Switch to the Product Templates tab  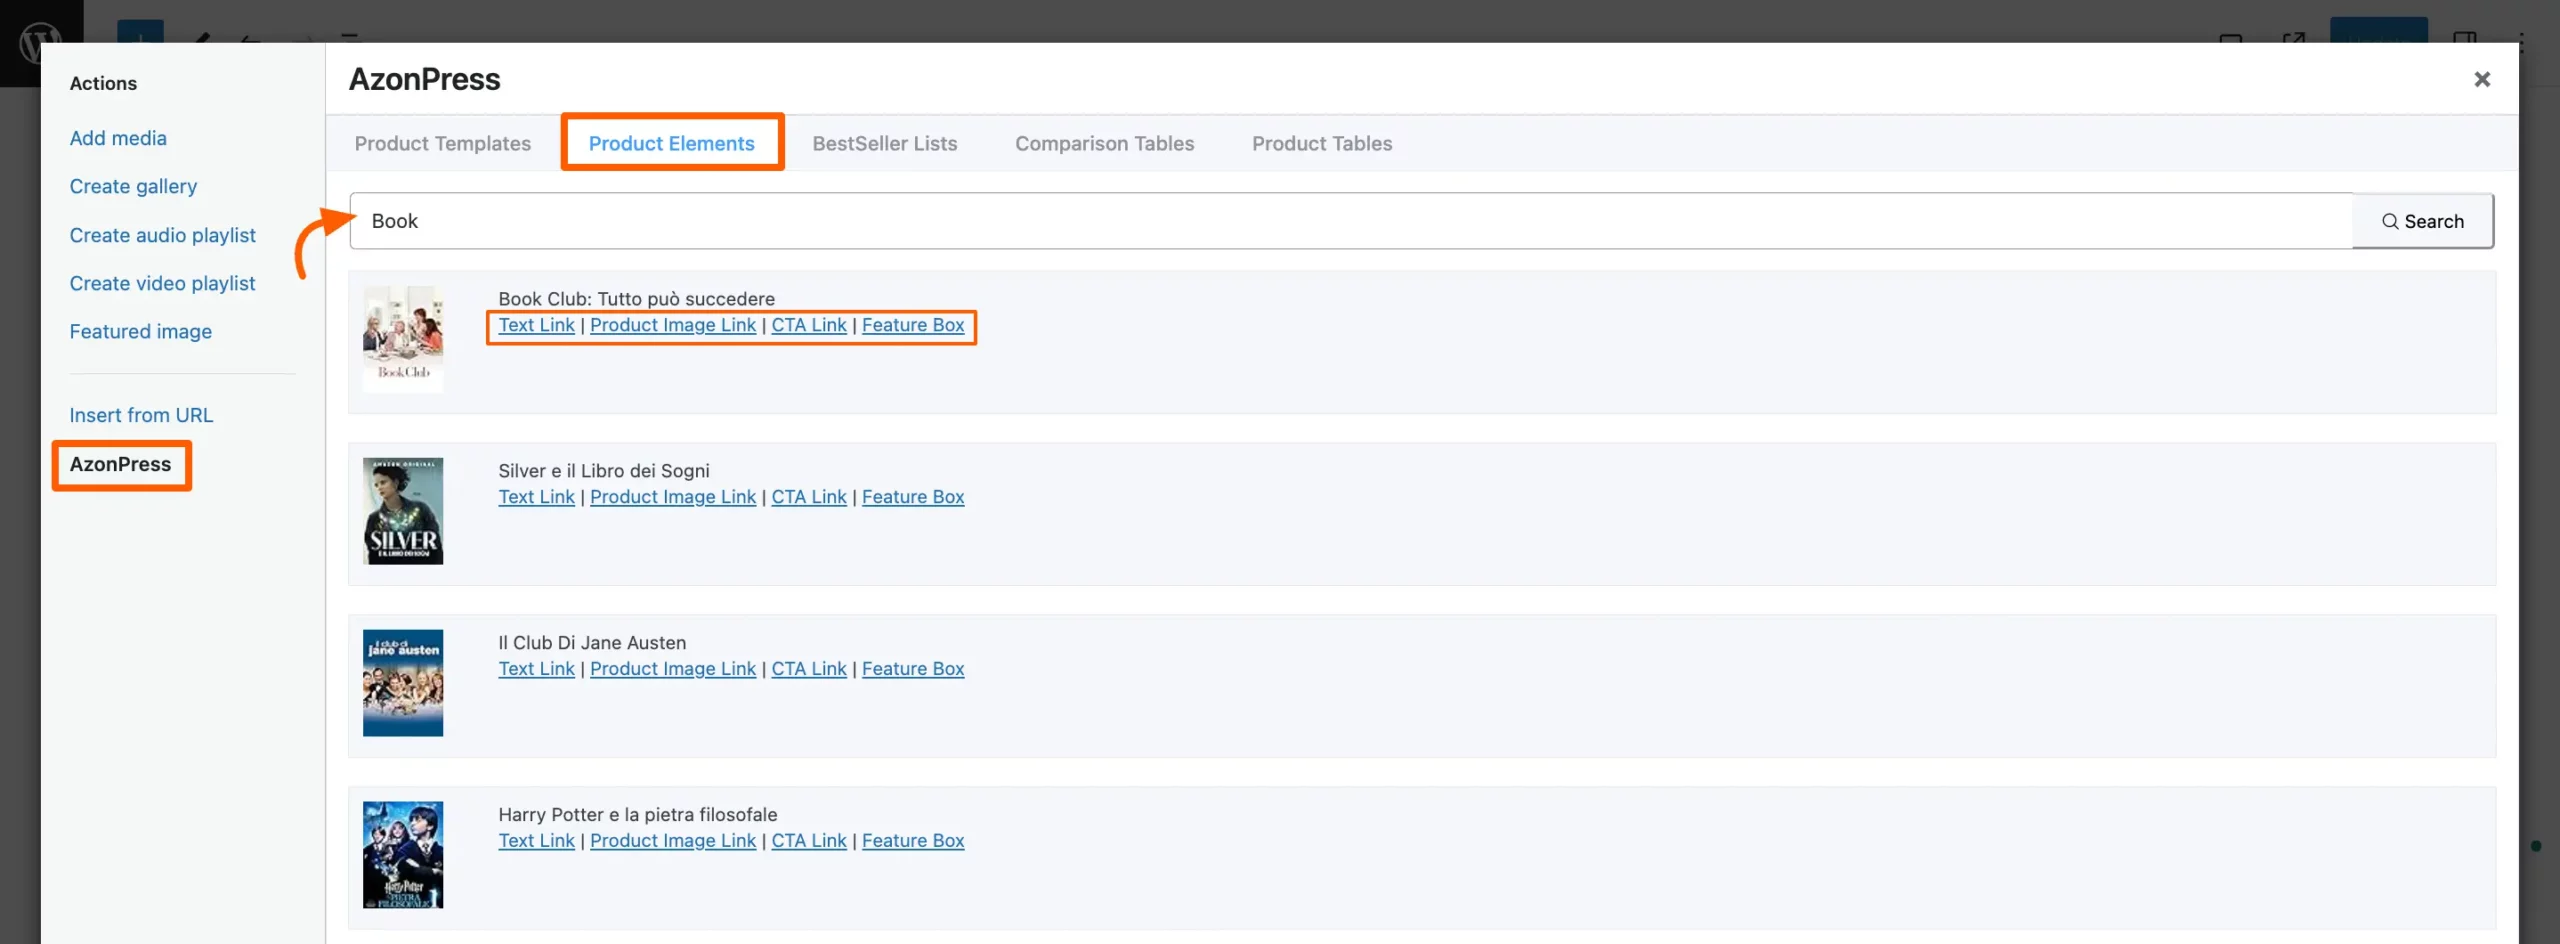(442, 143)
